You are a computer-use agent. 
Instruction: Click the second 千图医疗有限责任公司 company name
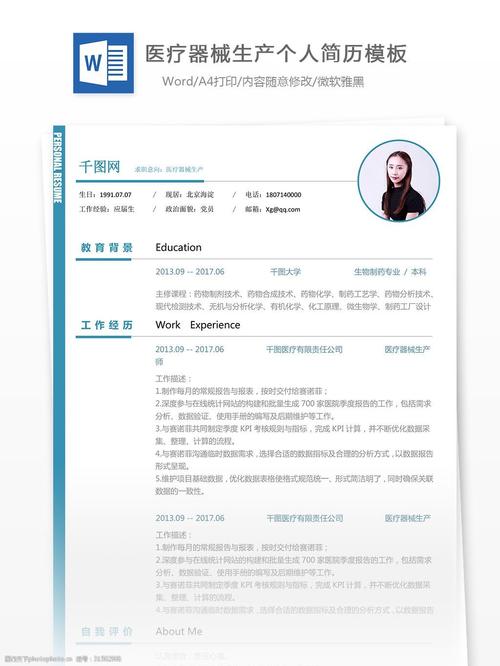click(x=305, y=518)
